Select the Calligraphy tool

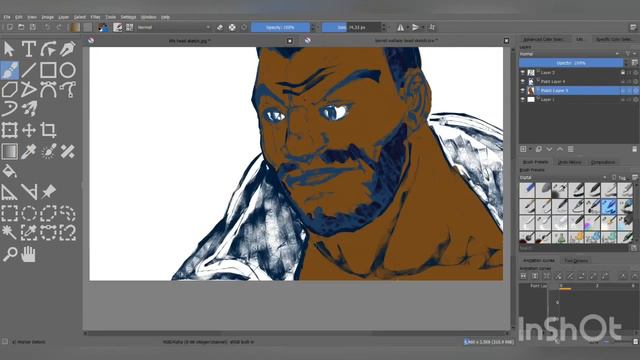point(68,49)
